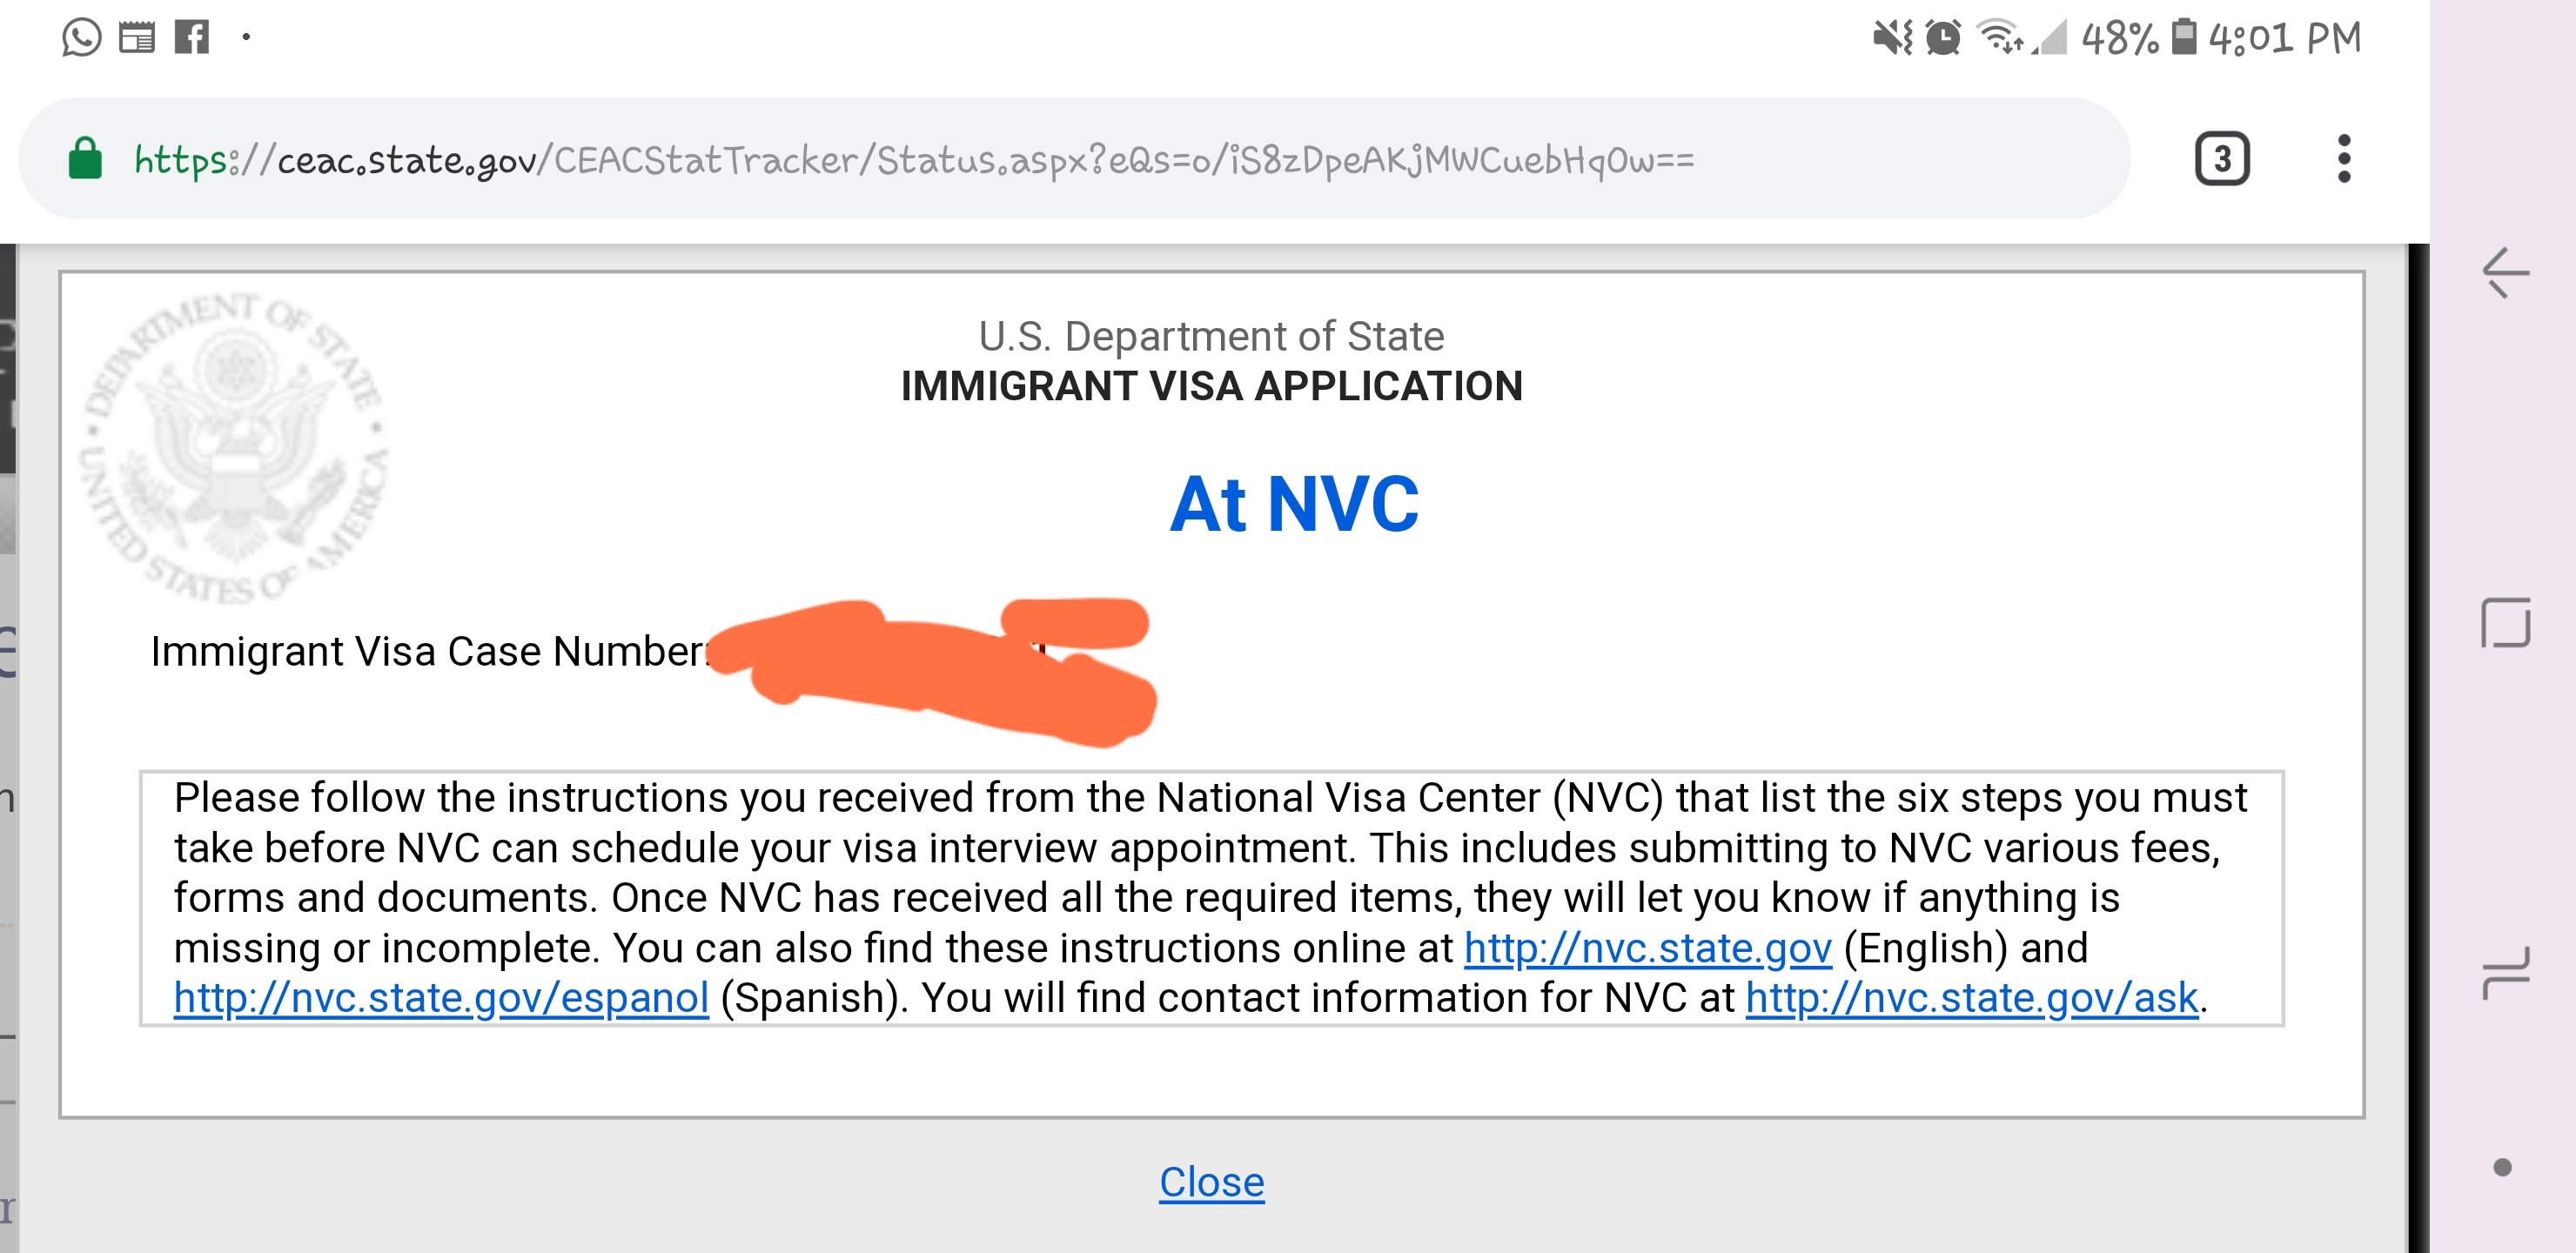Open the tab switcher showing 3 tabs

pos(2222,159)
